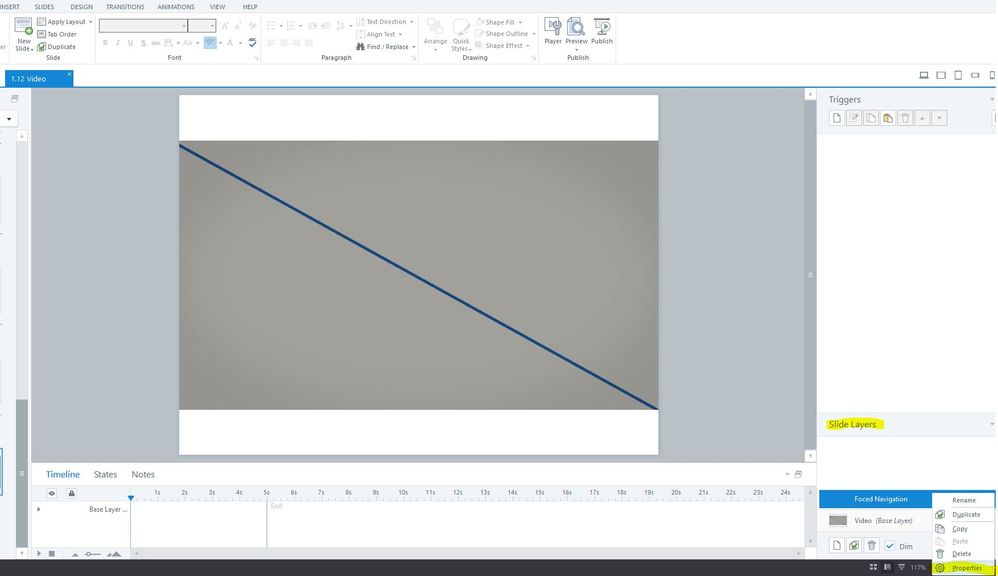998x576 pixels.
Task: Click the lock-all icon in timeline header
Action: [71, 493]
